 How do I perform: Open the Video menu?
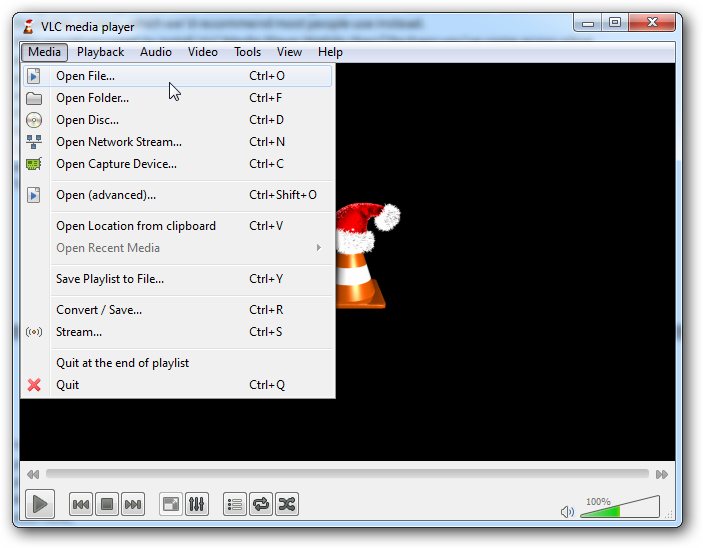(x=203, y=52)
